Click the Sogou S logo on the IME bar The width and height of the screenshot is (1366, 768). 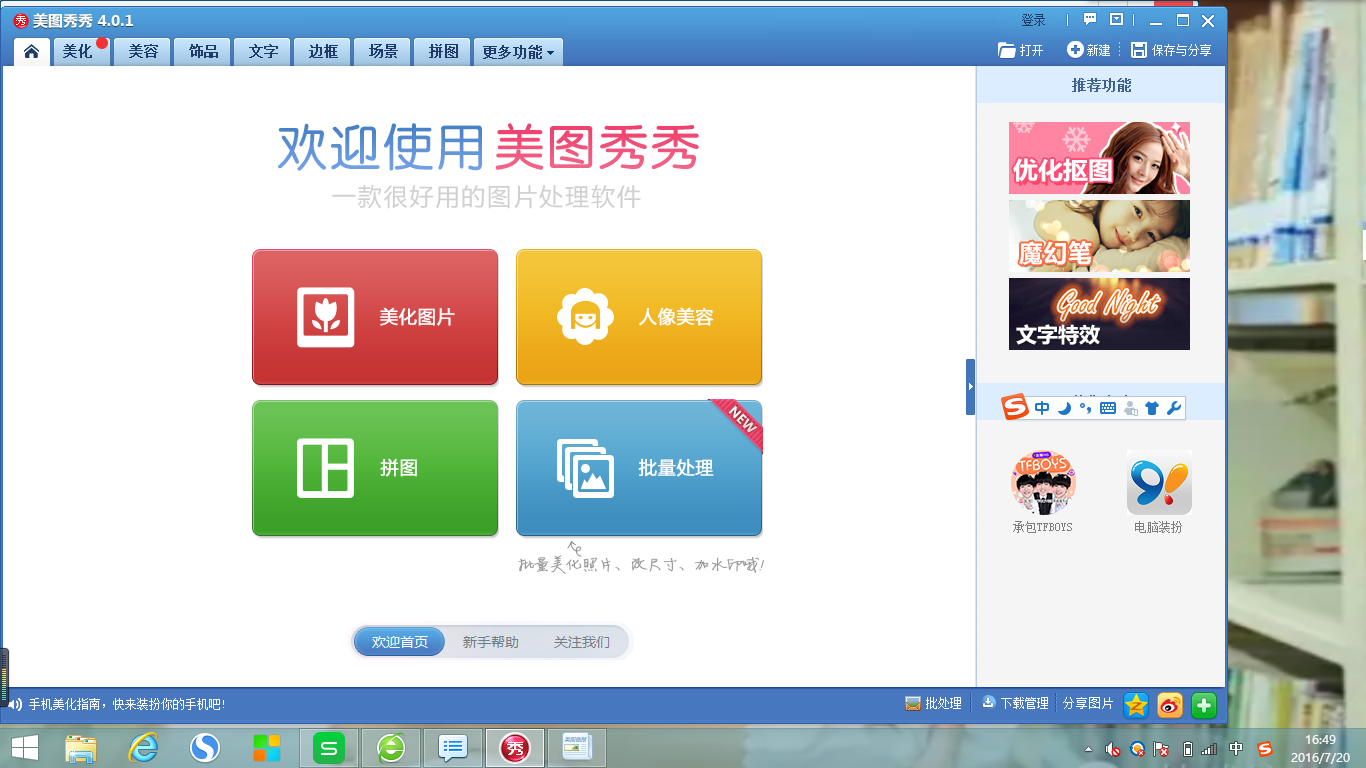1016,407
